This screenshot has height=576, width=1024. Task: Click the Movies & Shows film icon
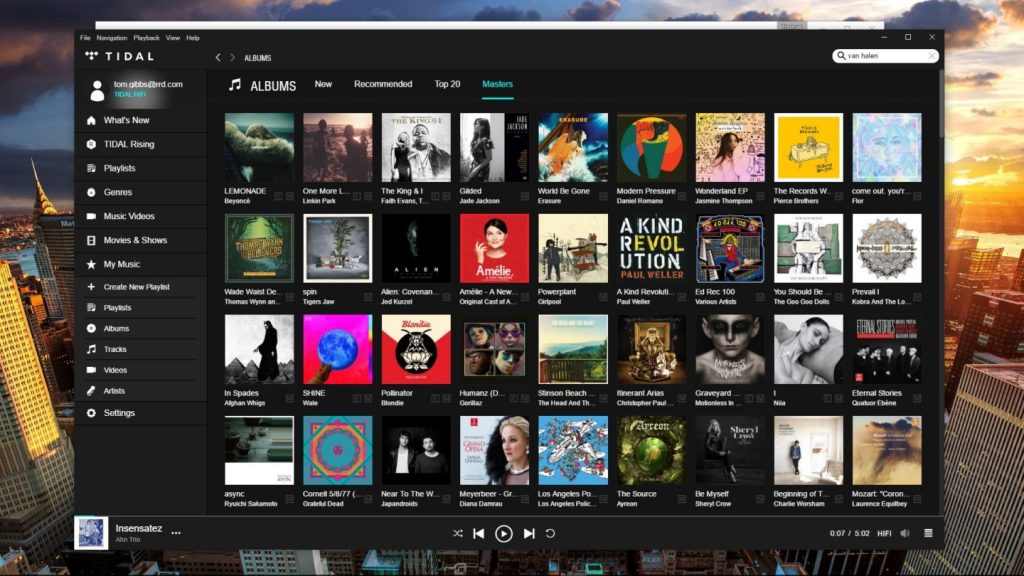pos(91,240)
